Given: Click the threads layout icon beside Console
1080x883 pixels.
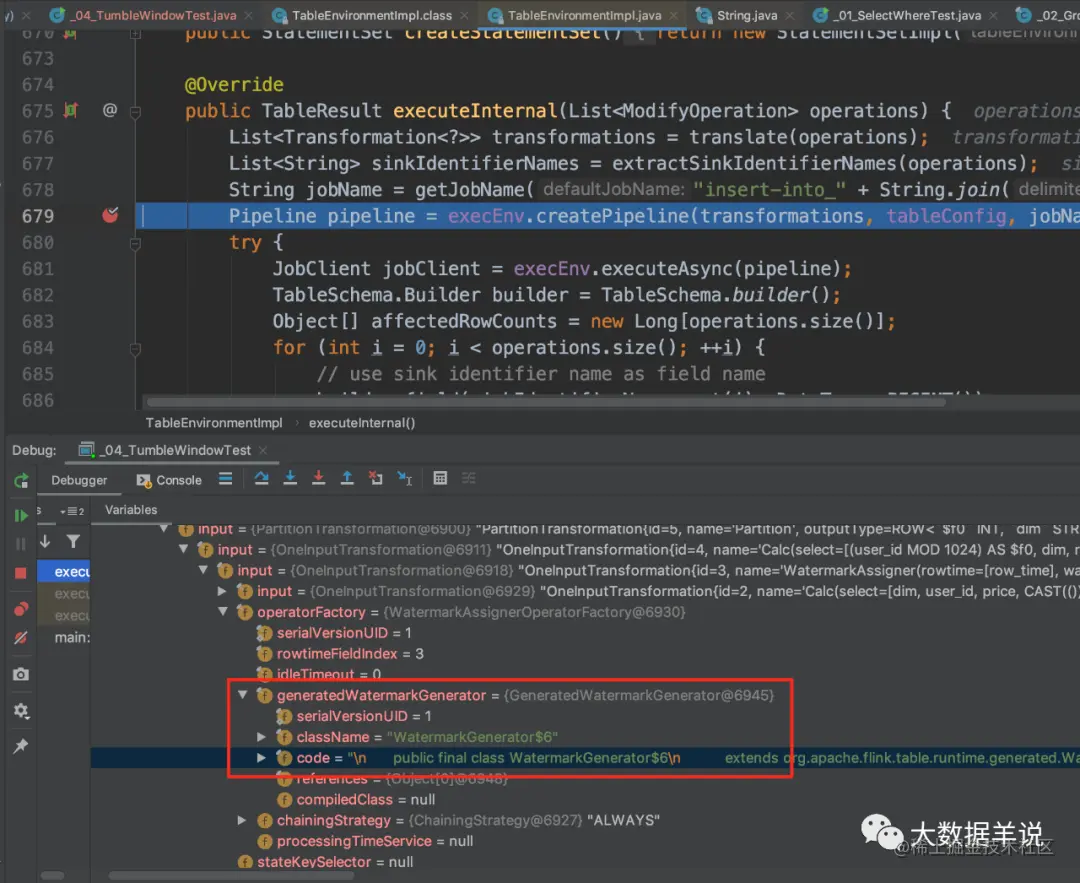Looking at the screenshot, I should point(225,479).
